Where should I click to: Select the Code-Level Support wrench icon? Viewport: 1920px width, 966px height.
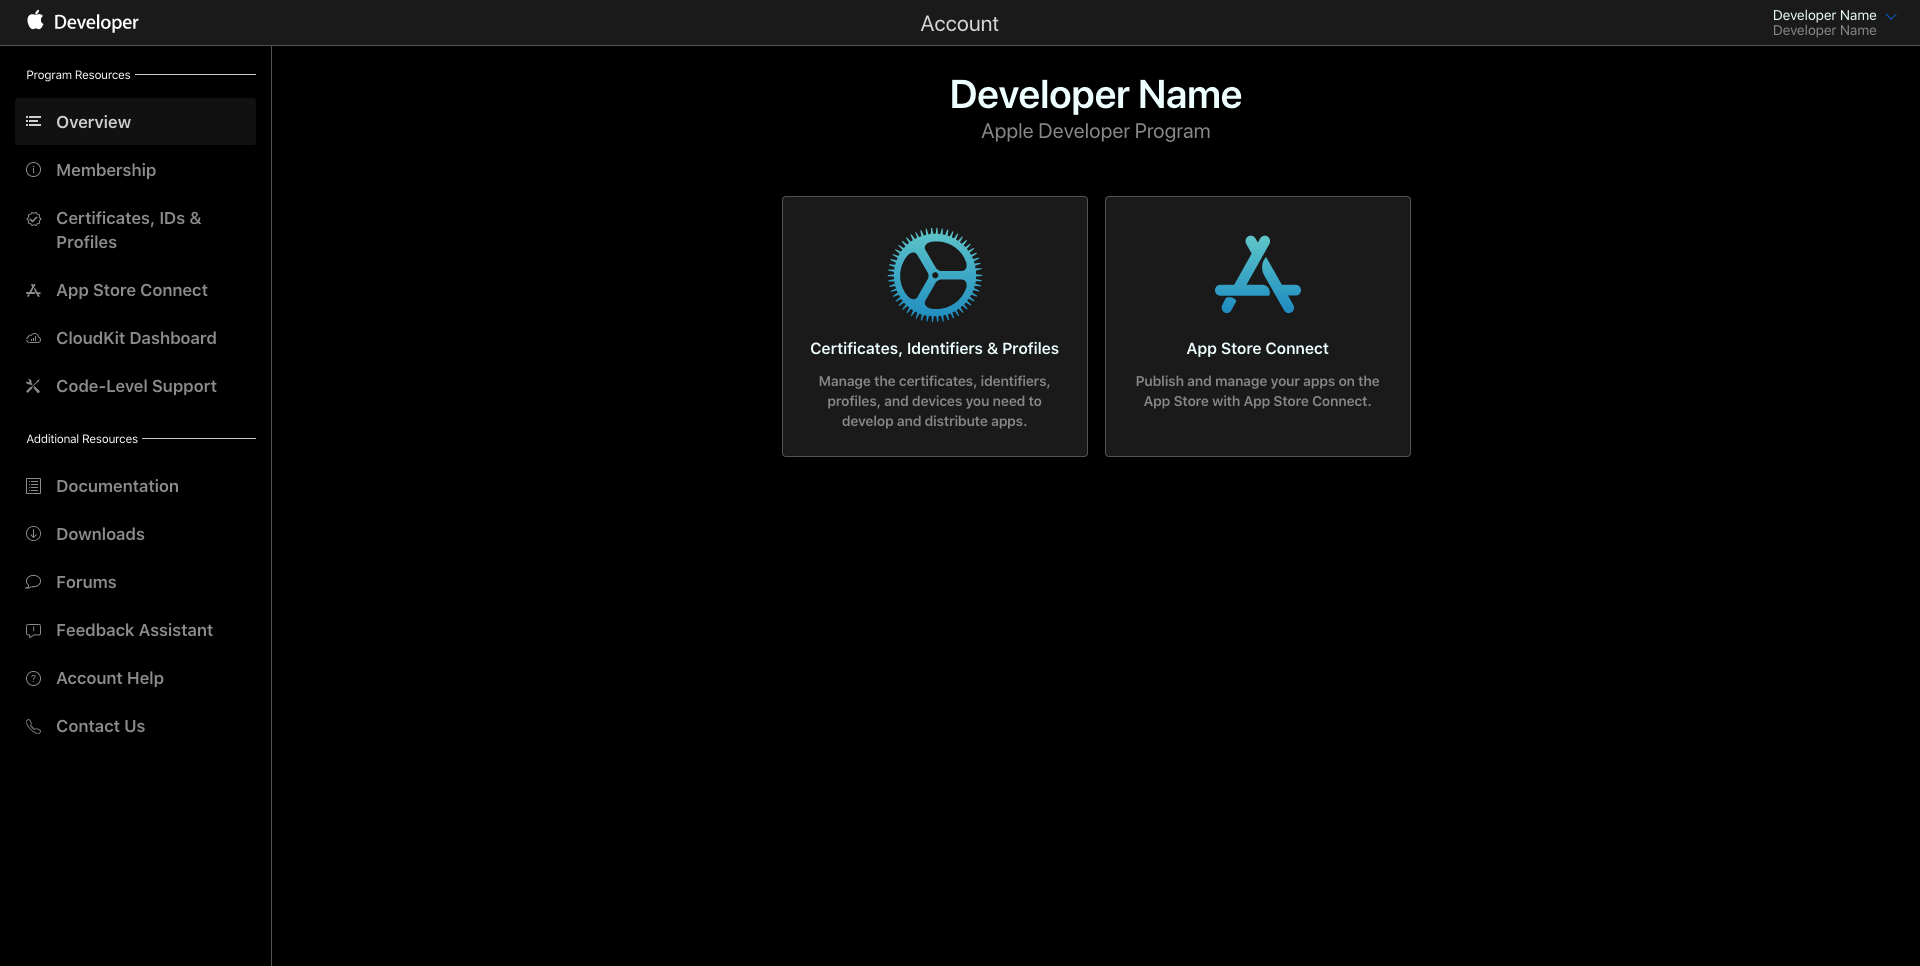33,386
